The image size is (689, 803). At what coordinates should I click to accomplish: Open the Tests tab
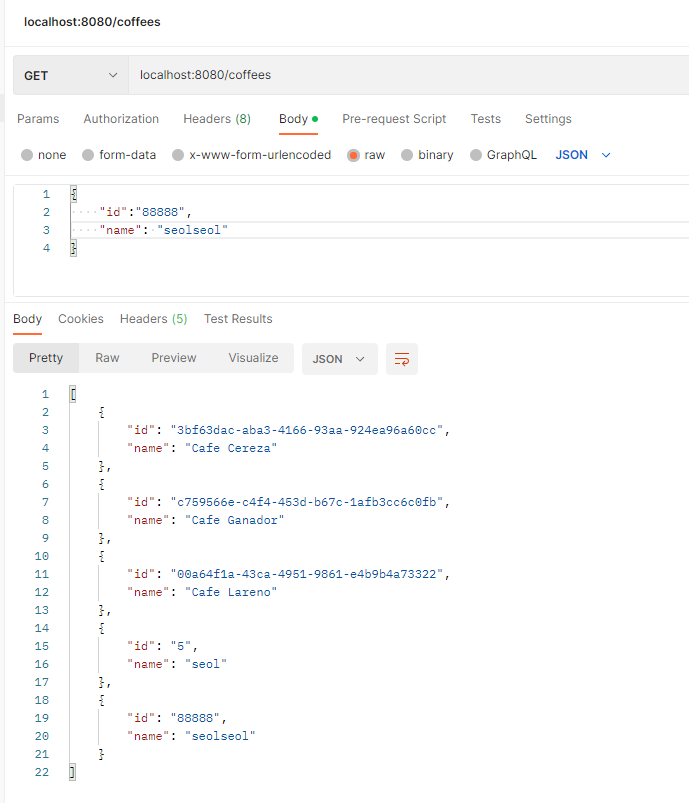[486, 119]
